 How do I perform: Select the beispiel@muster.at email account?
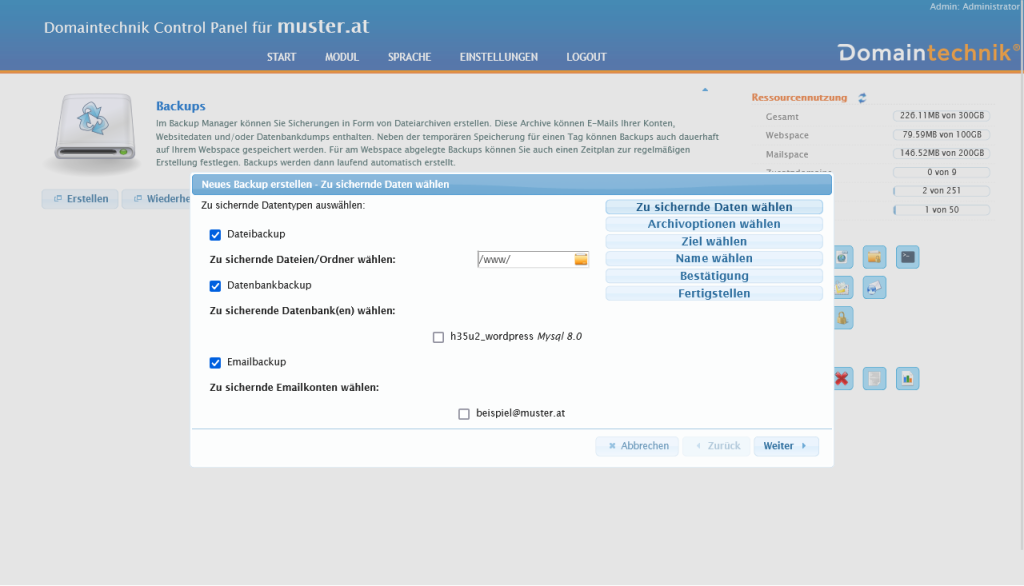pos(464,412)
